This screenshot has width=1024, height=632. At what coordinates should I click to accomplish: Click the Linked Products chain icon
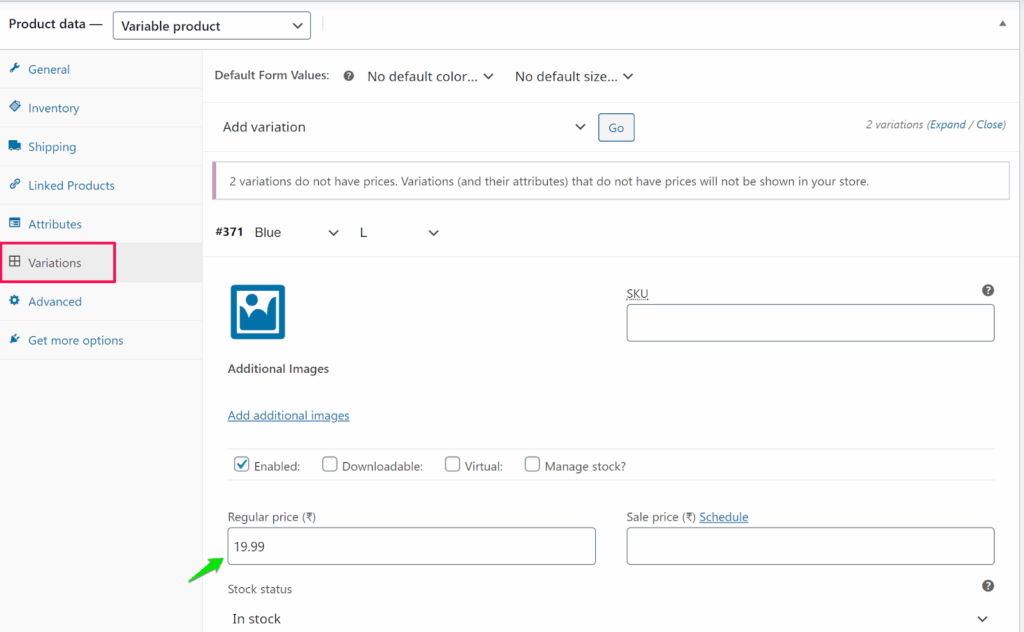click(15, 185)
